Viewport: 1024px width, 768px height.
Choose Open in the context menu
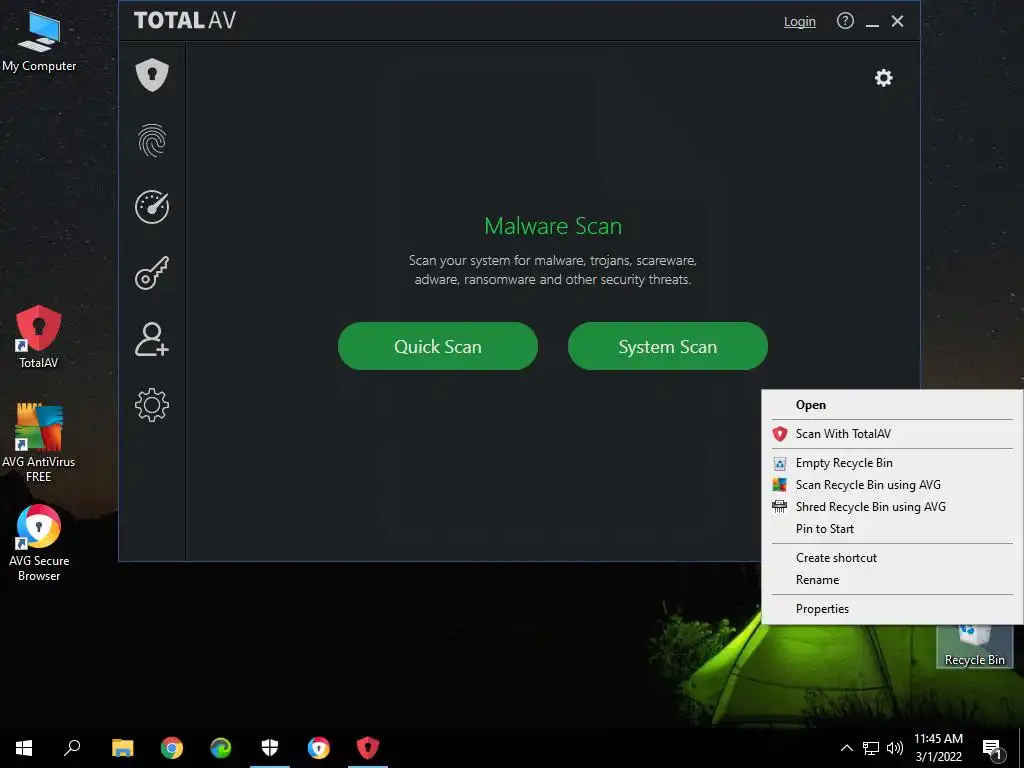coord(892,405)
